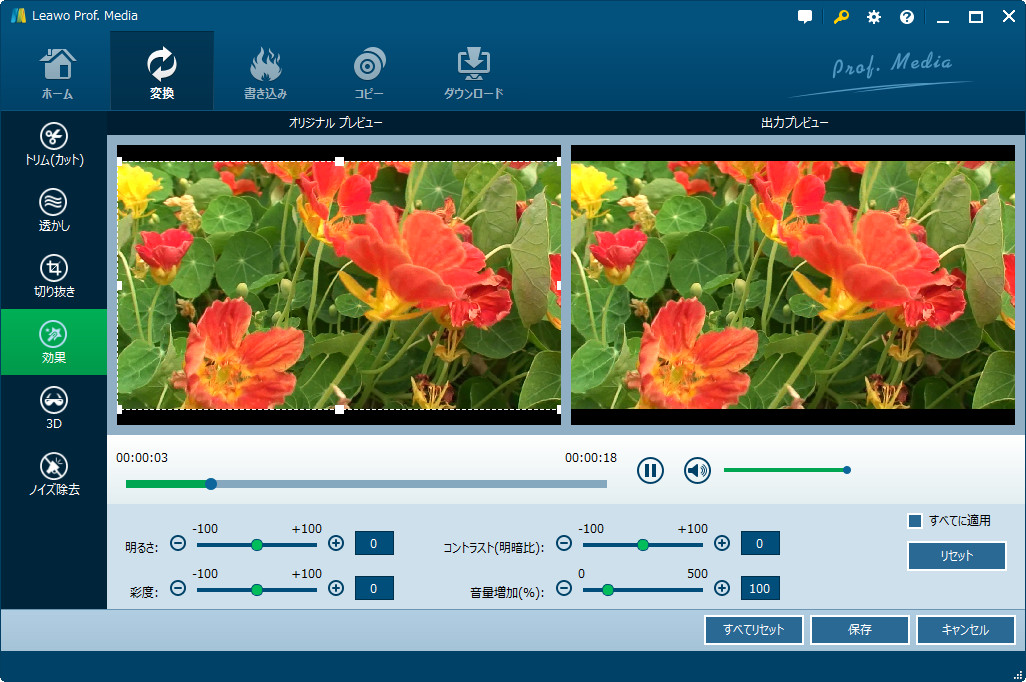The height and width of the screenshot is (682, 1026).
Task: Decrease コントラスト contrast with minus button
Action: pyautogui.click(x=564, y=543)
